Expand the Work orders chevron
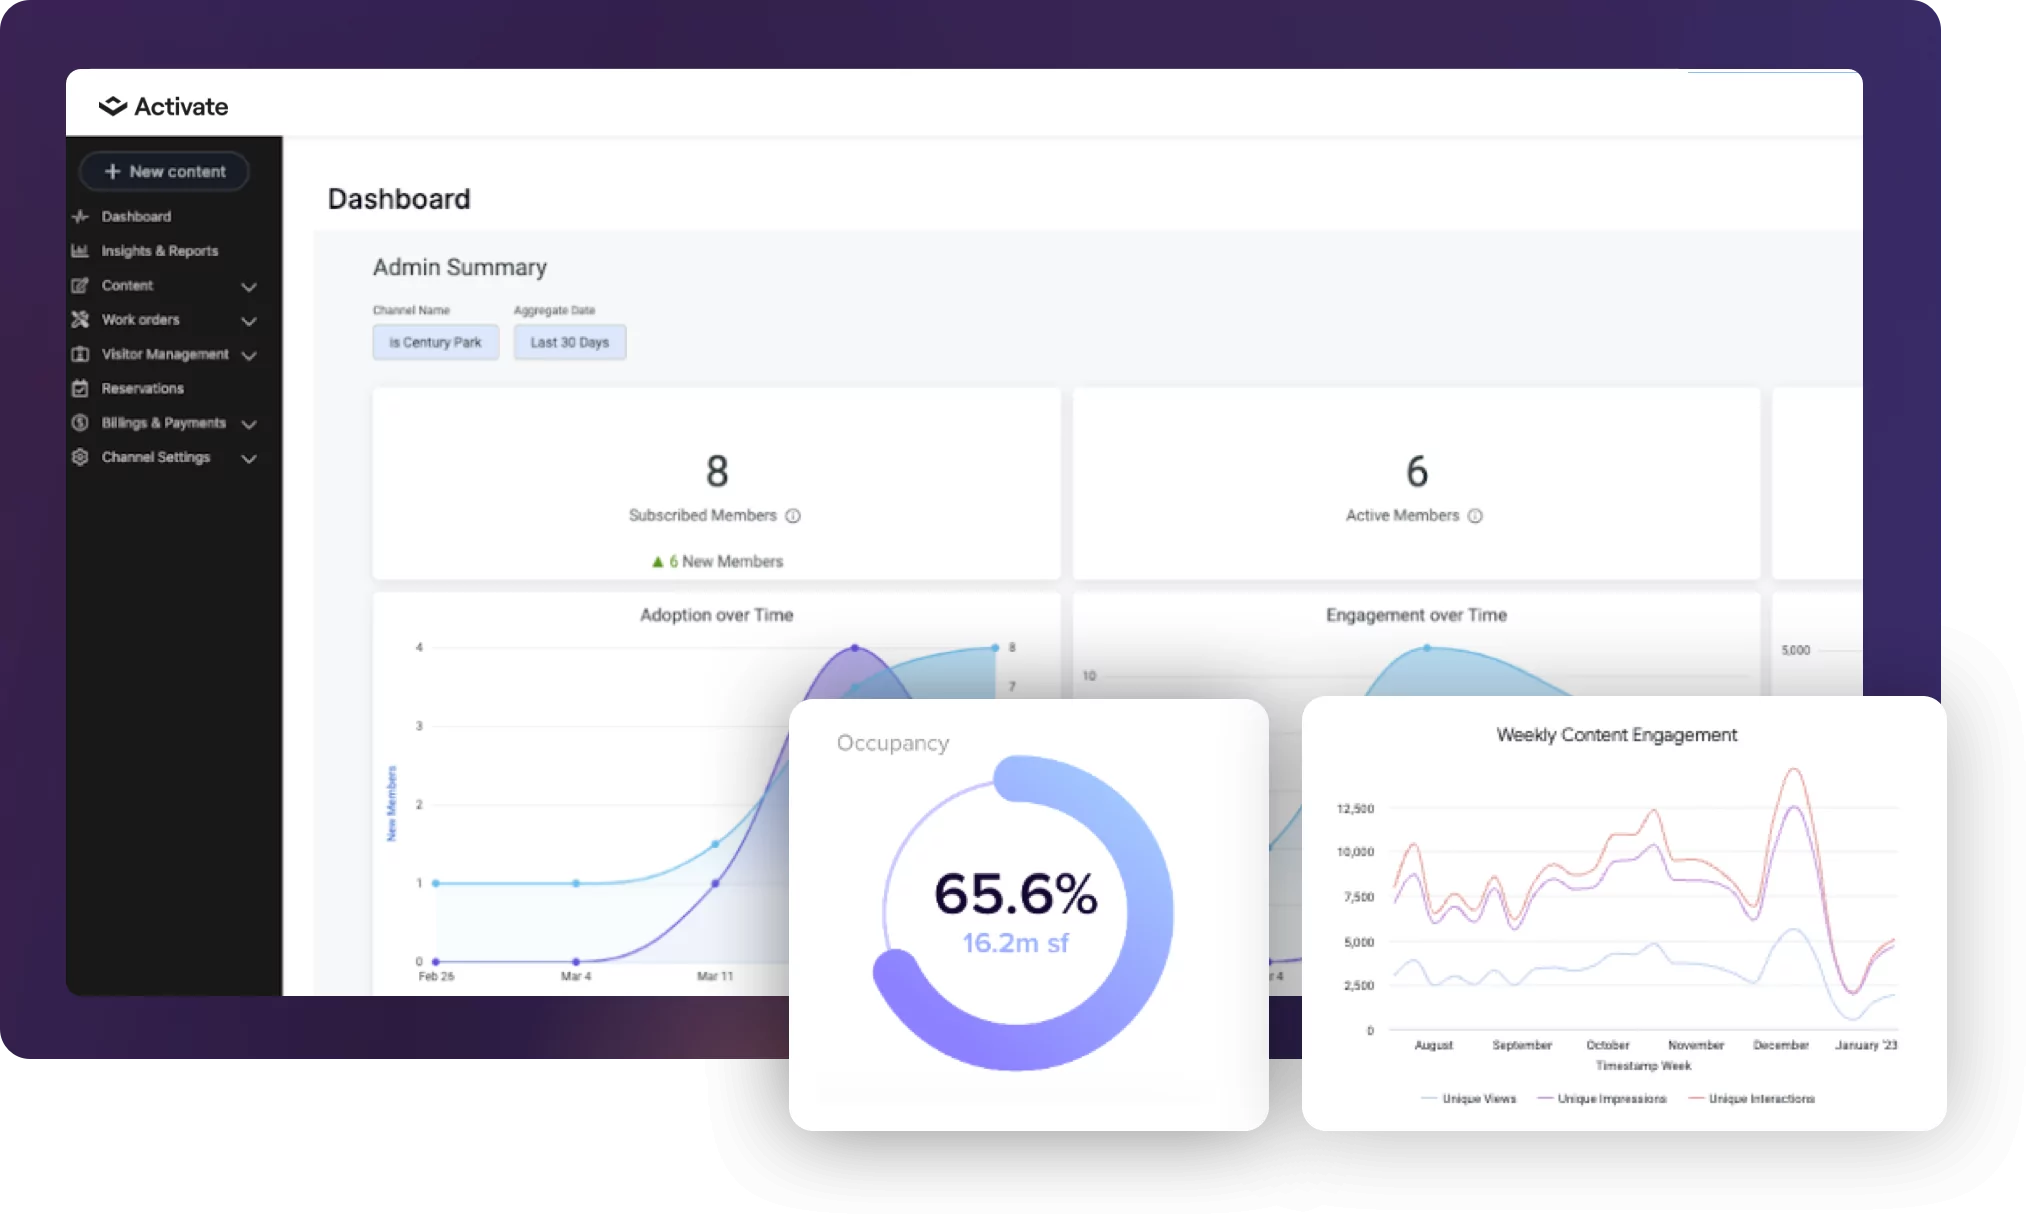This screenshot has height=1221, width=2037. point(249,321)
